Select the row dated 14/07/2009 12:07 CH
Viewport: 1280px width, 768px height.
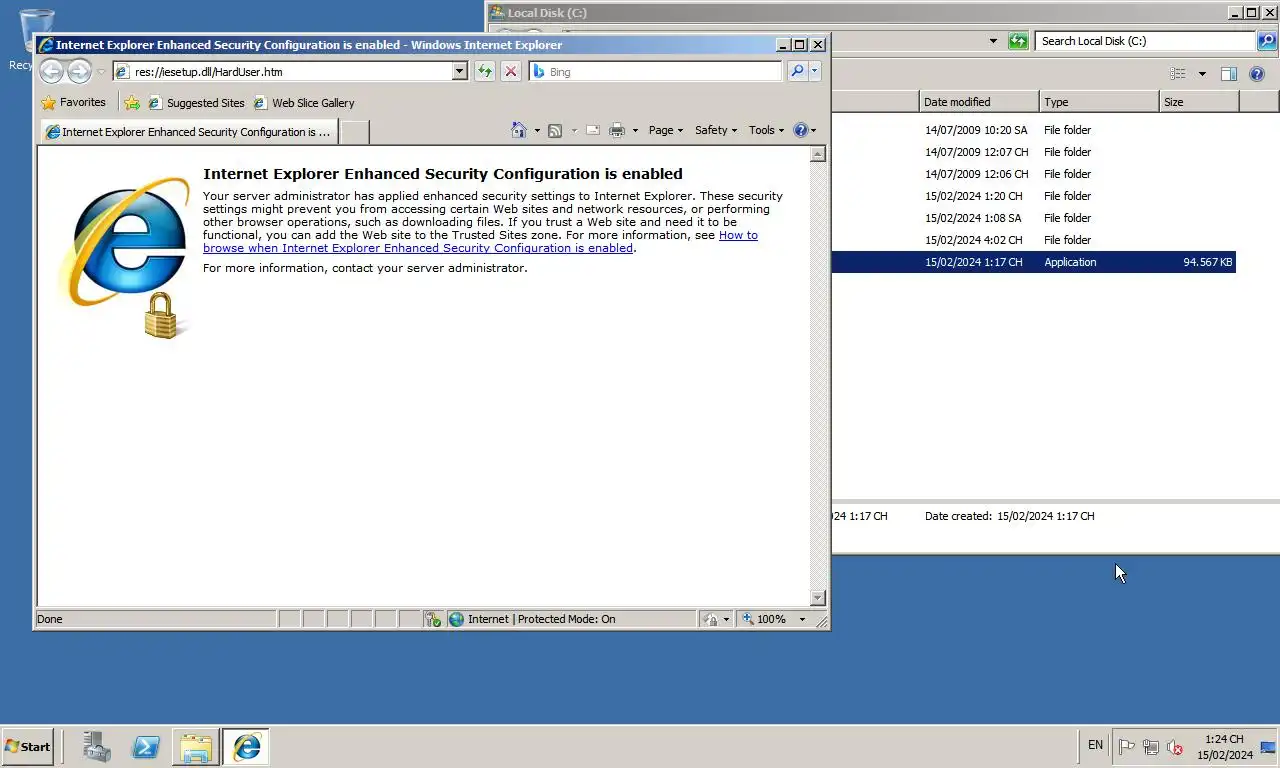(x=1034, y=152)
